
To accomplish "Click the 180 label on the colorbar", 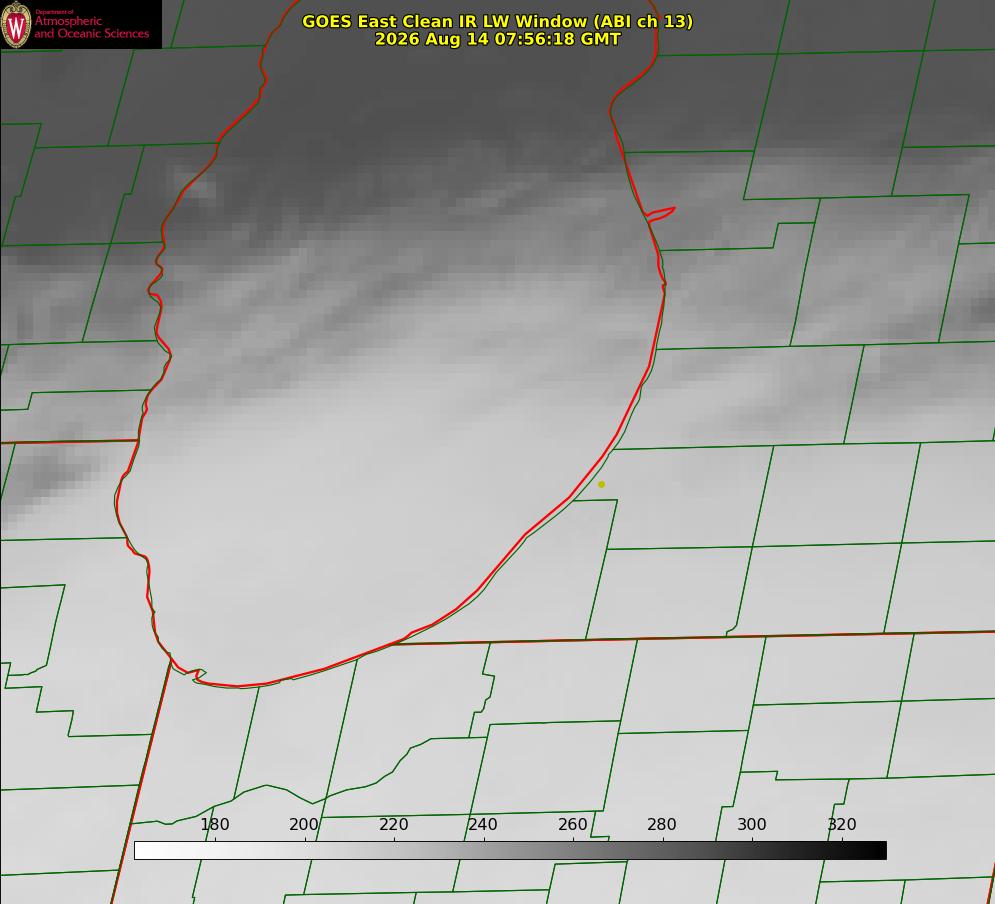I will 214,824.
